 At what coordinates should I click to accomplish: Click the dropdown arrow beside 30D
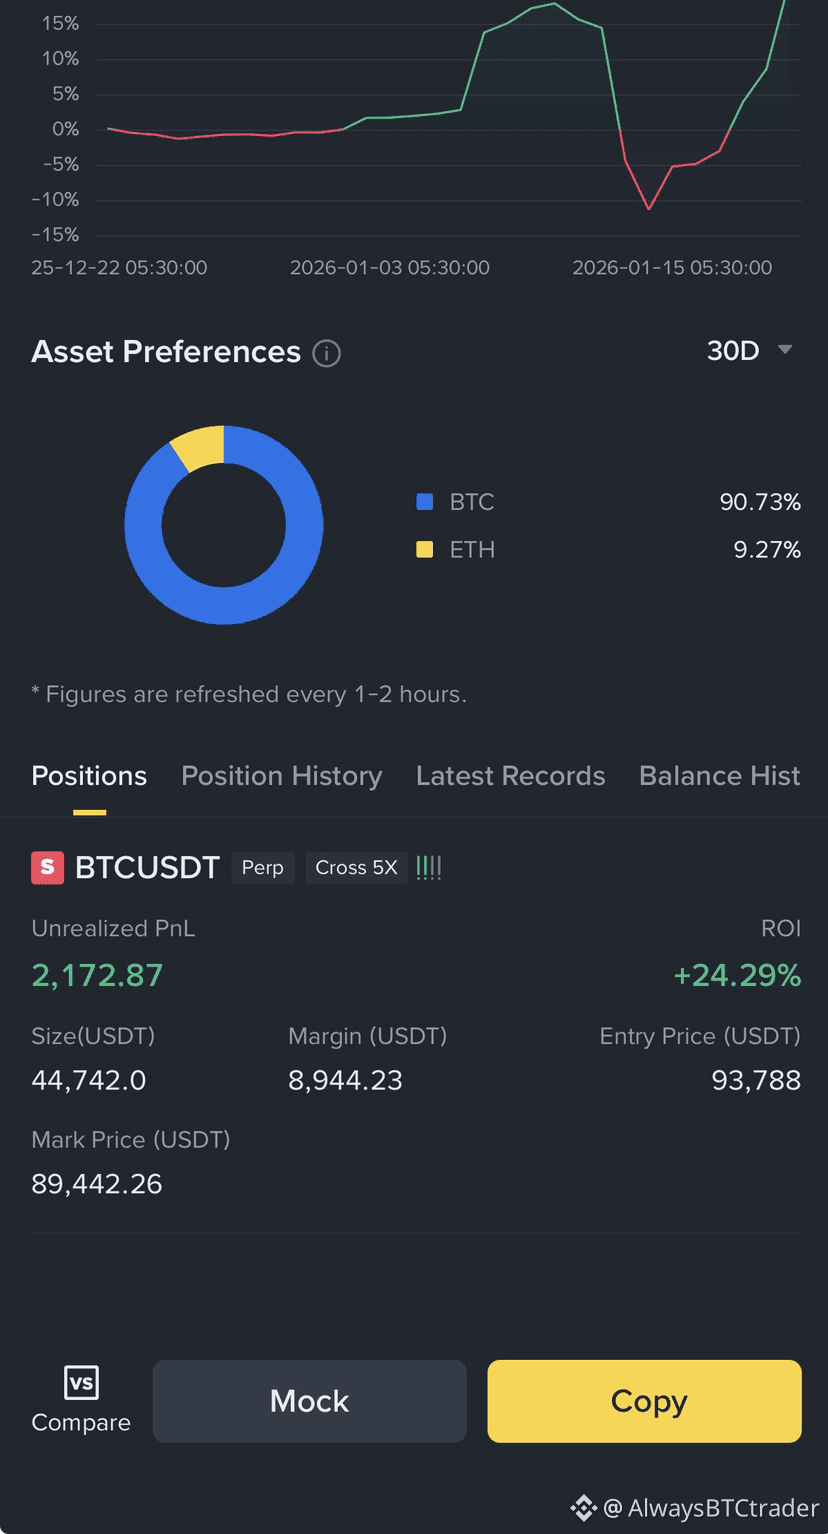tap(785, 350)
